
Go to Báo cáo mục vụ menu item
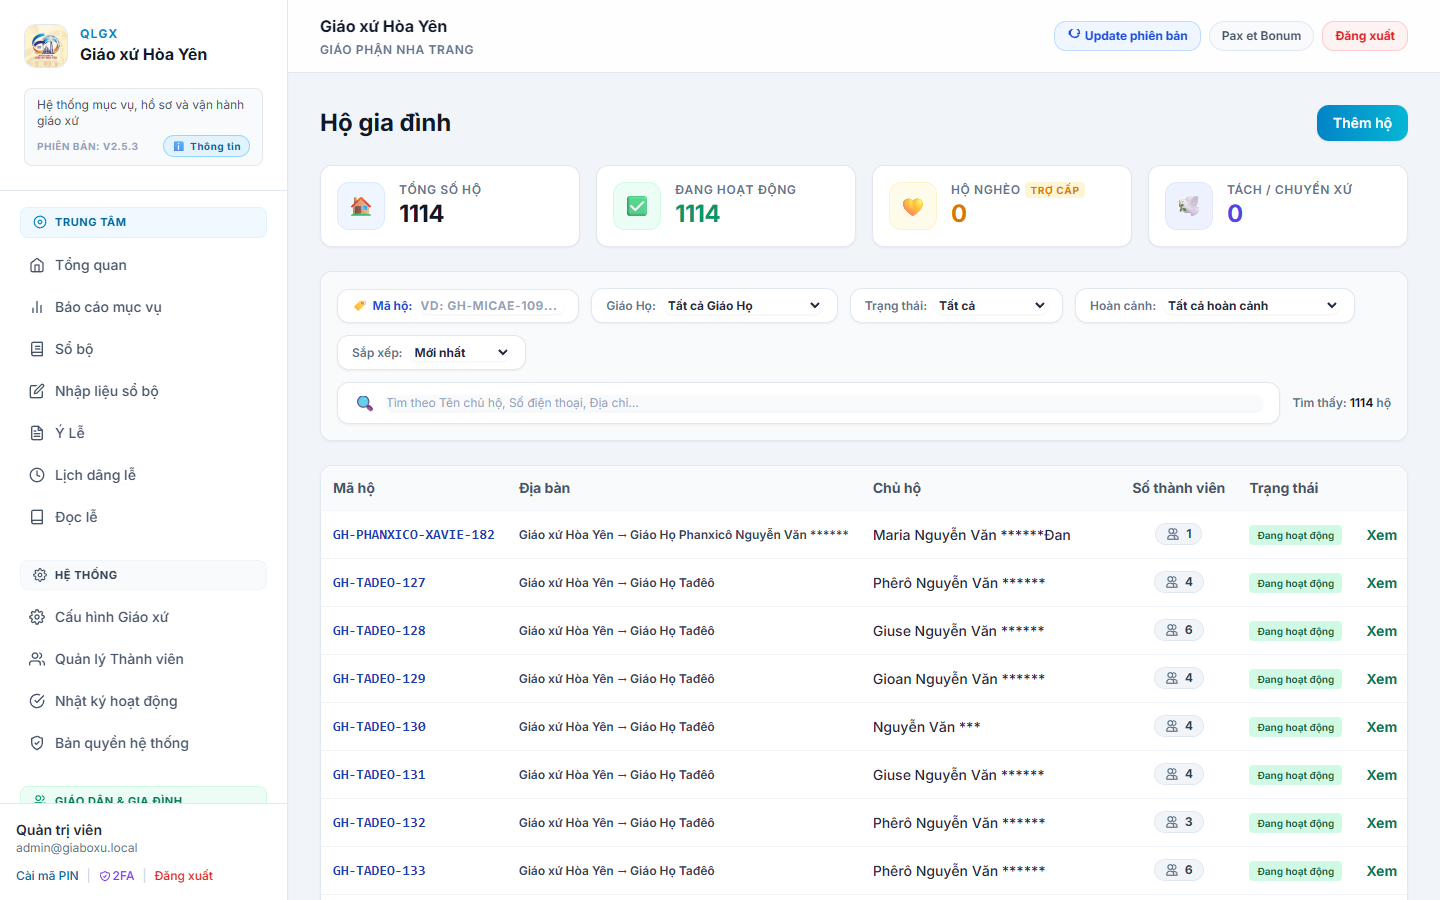[x=143, y=307]
